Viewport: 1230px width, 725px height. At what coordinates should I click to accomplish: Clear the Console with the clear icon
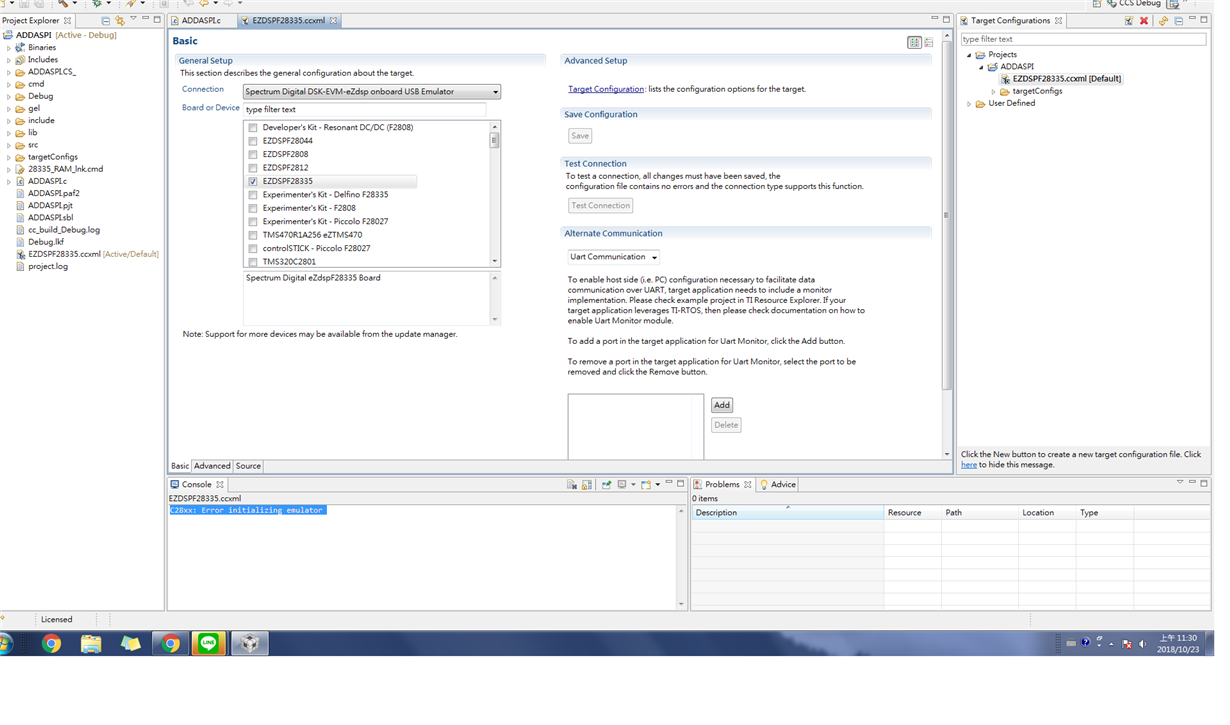[571, 484]
